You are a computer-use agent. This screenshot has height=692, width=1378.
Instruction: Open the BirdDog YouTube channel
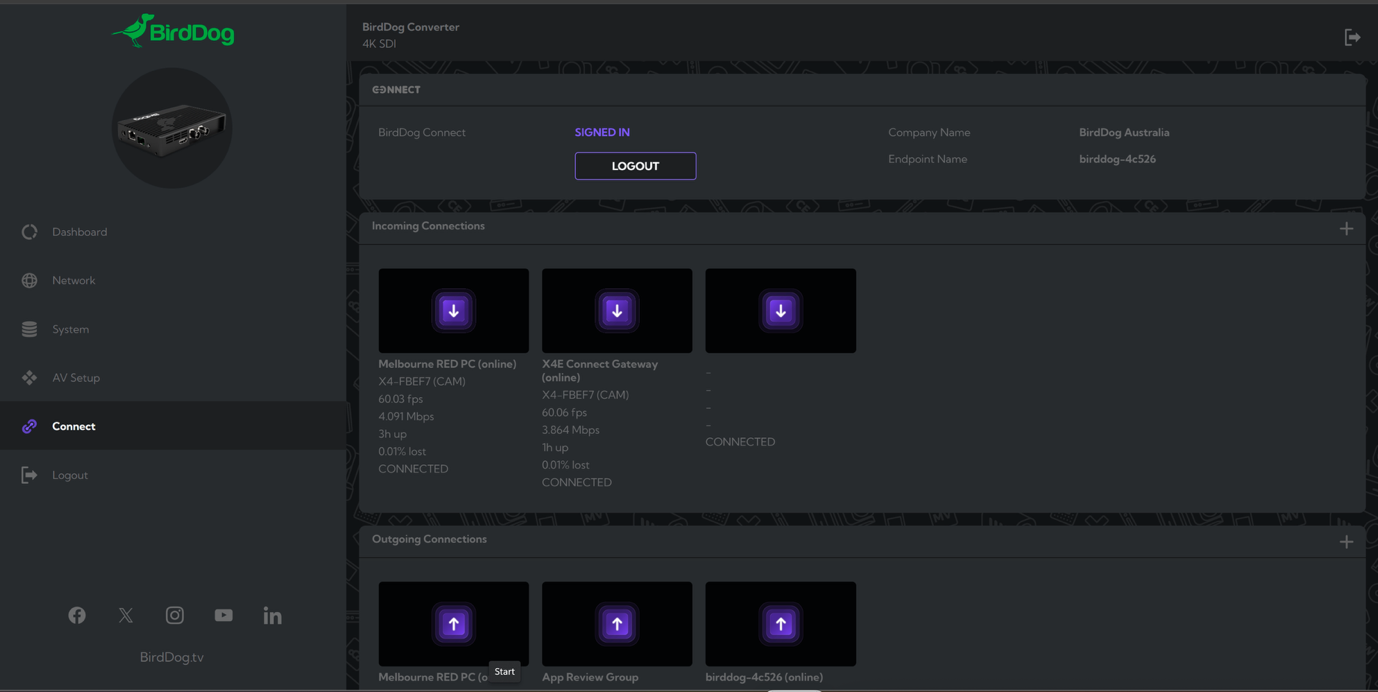point(224,615)
